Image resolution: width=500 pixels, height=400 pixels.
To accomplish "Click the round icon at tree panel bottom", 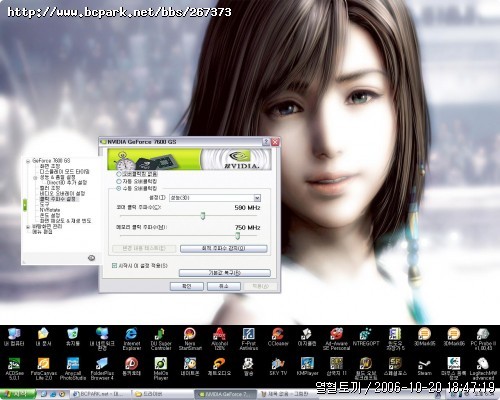I will pyautogui.click(x=91, y=258).
